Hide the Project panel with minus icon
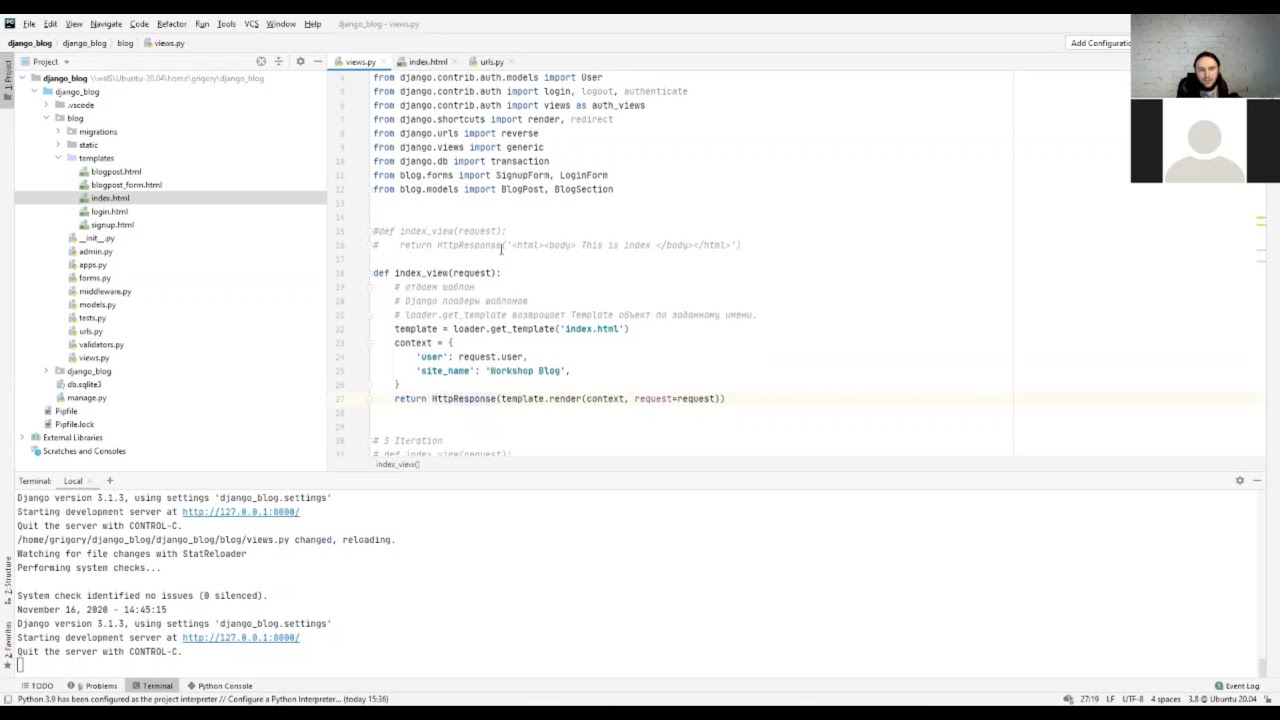Image resolution: width=1280 pixels, height=720 pixels. [x=317, y=62]
